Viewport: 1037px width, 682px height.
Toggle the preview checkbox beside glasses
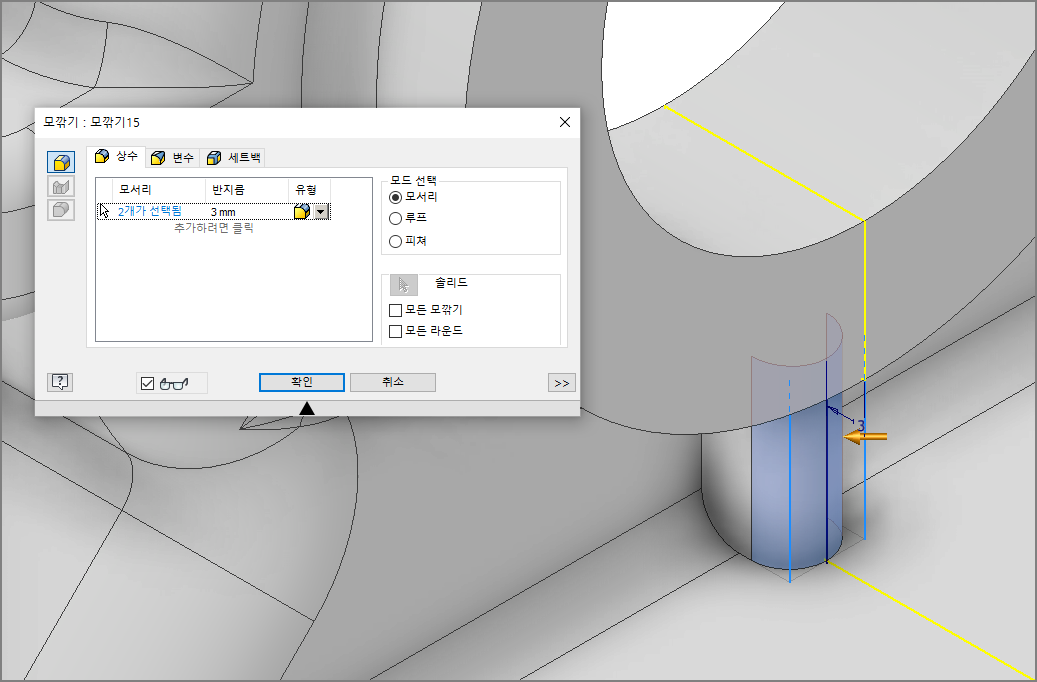[147, 384]
